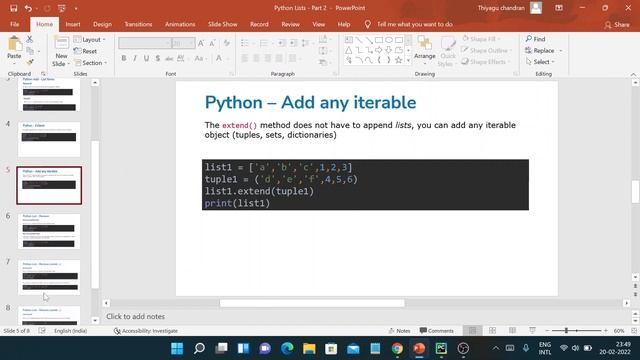This screenshot has height=360, width=640.
Task: Toggle Underline formatting
Action: click(x=146, y=58)
